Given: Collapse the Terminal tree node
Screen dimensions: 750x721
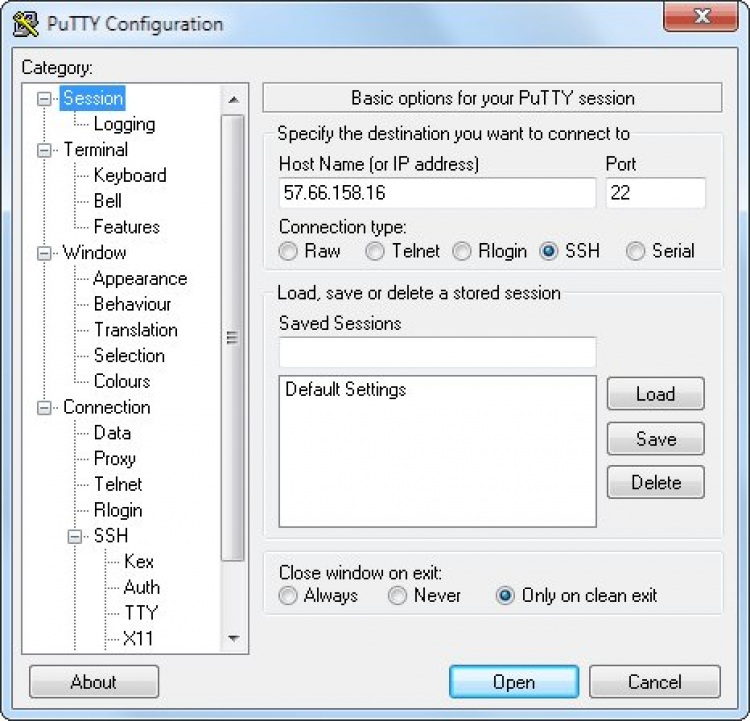Looking at the screenshot, I should tap(44, 151).
